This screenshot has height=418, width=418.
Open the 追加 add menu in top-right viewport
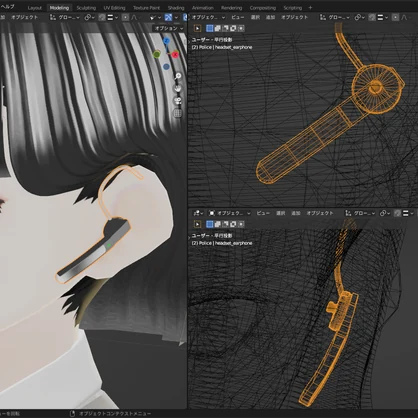(x=270, y=17)
